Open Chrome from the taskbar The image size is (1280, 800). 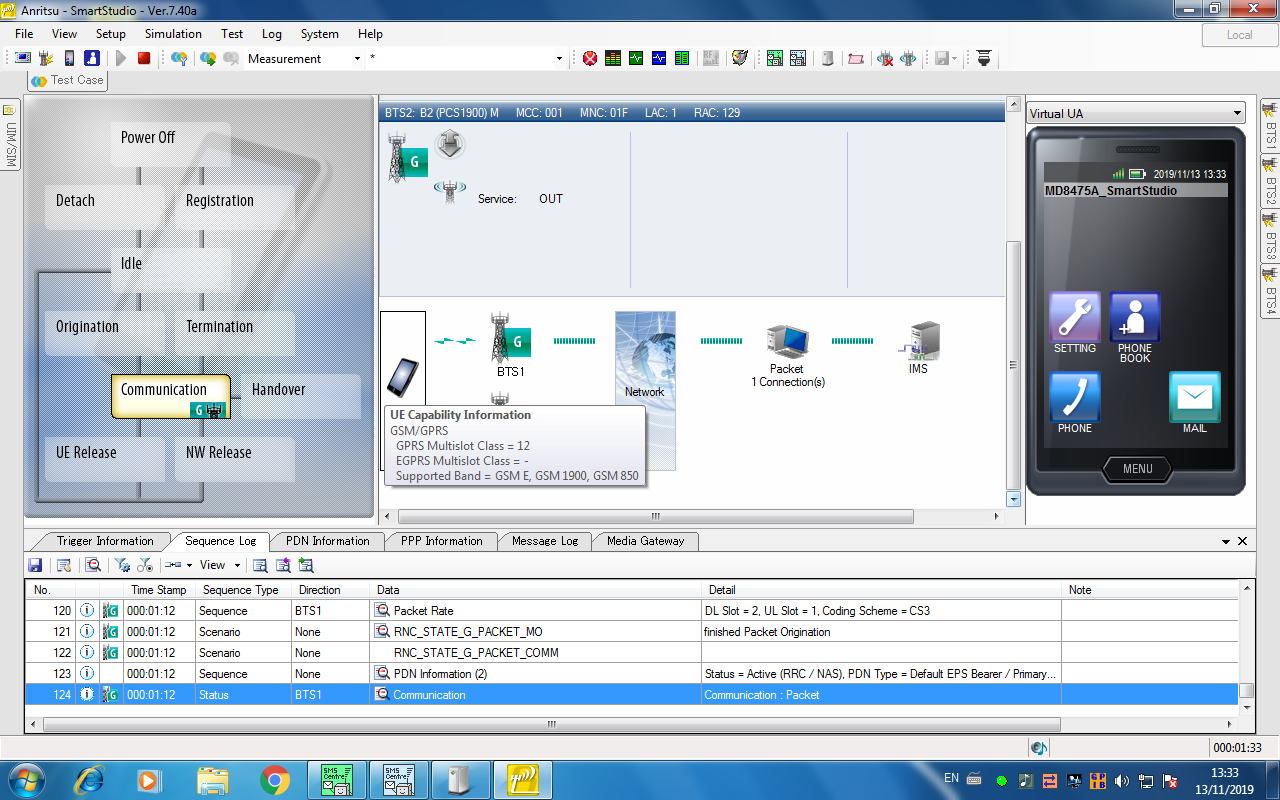[275, 779]
